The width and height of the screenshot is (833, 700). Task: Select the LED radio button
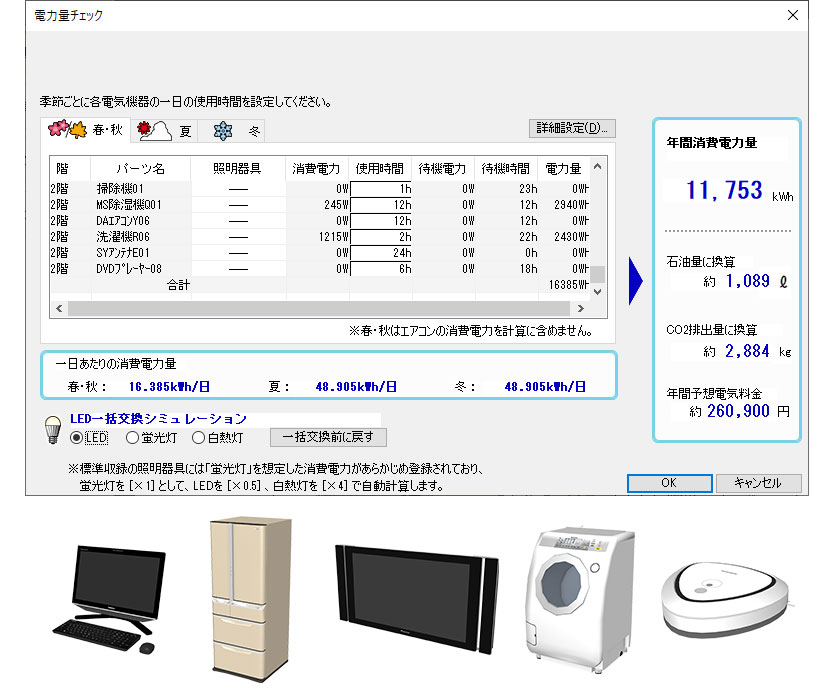[x=77, y=437]
